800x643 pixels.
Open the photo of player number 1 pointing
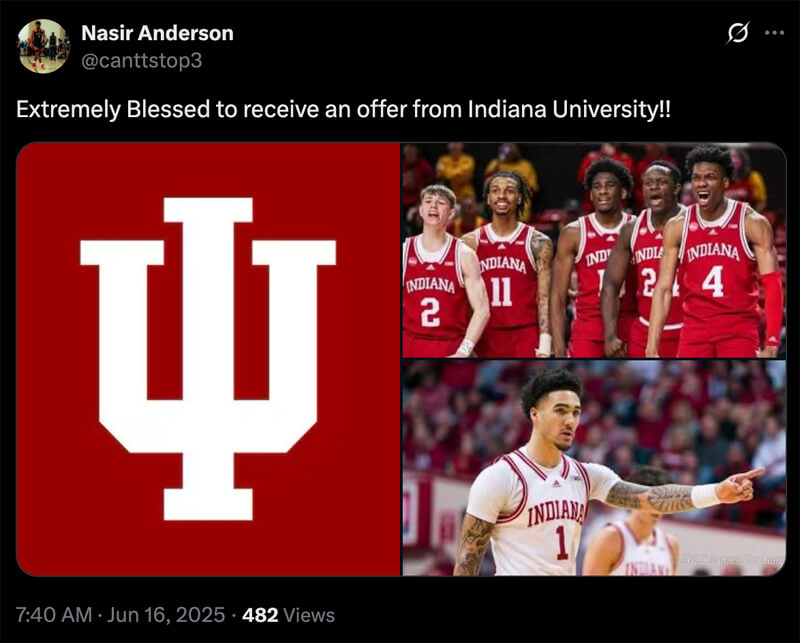click(x=594, y=468)
